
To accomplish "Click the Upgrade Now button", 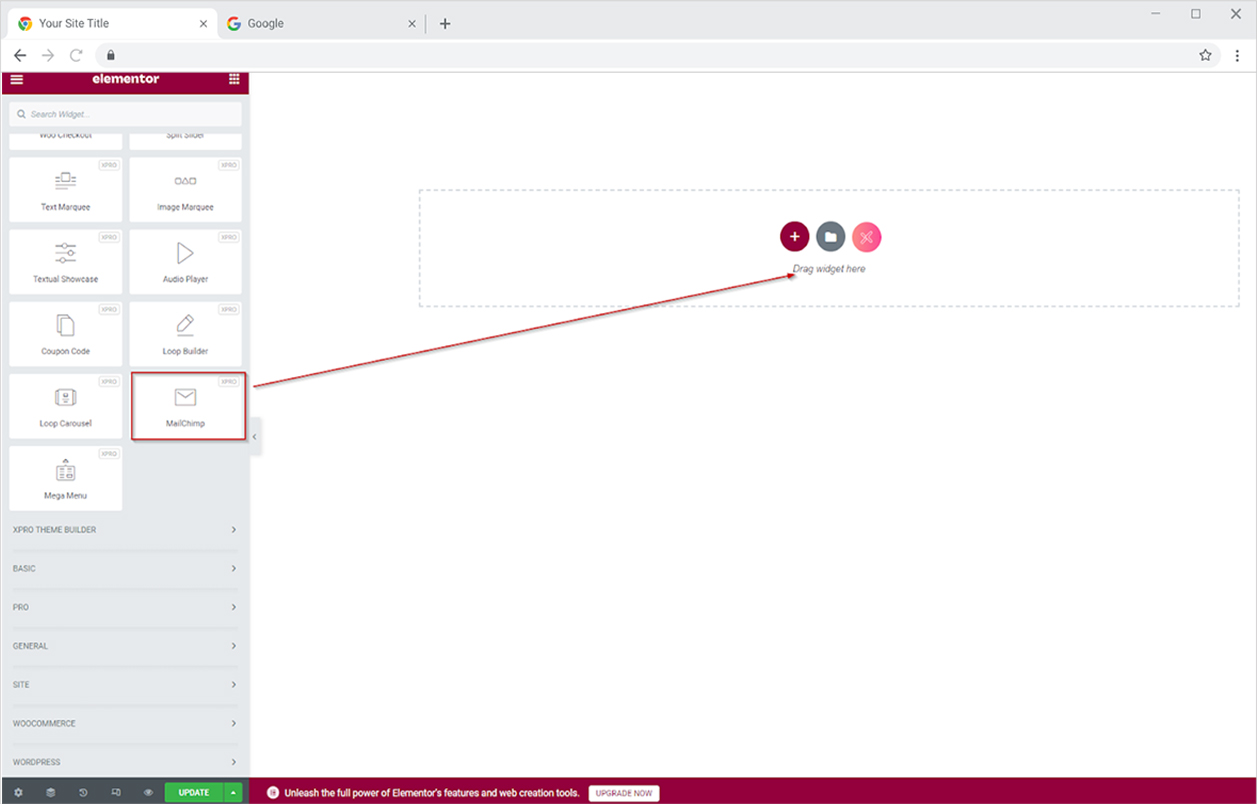I will 623,793.
